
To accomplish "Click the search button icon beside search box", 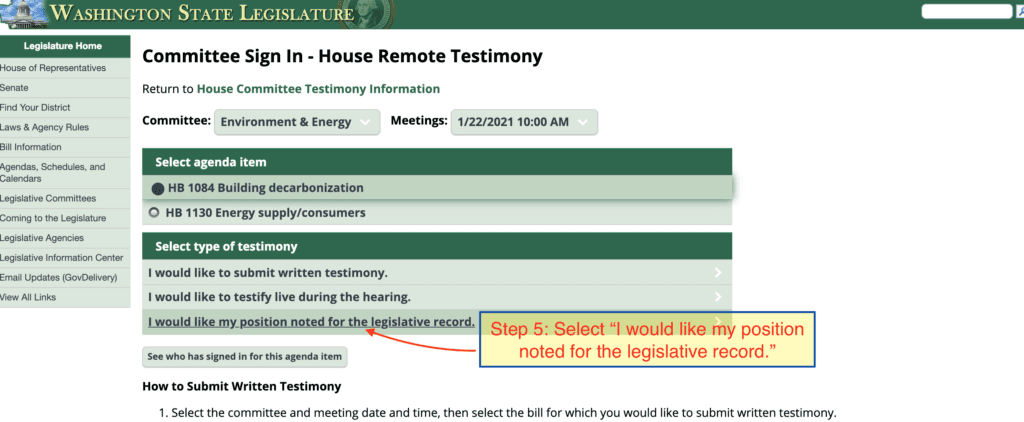I will click(1019, 12).
